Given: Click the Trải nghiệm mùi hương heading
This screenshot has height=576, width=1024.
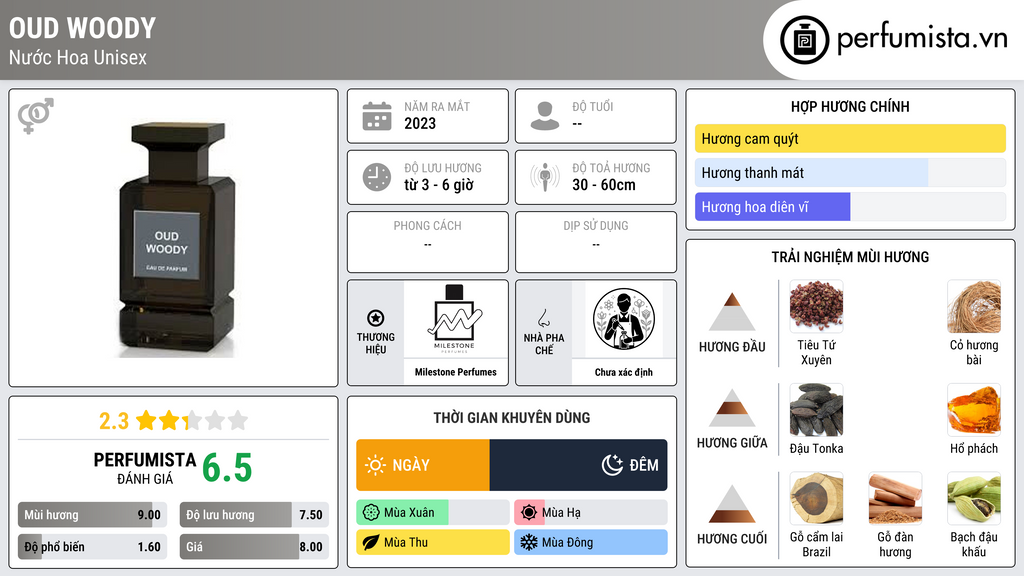Looking at the screenshot, I should coord(850,257).
